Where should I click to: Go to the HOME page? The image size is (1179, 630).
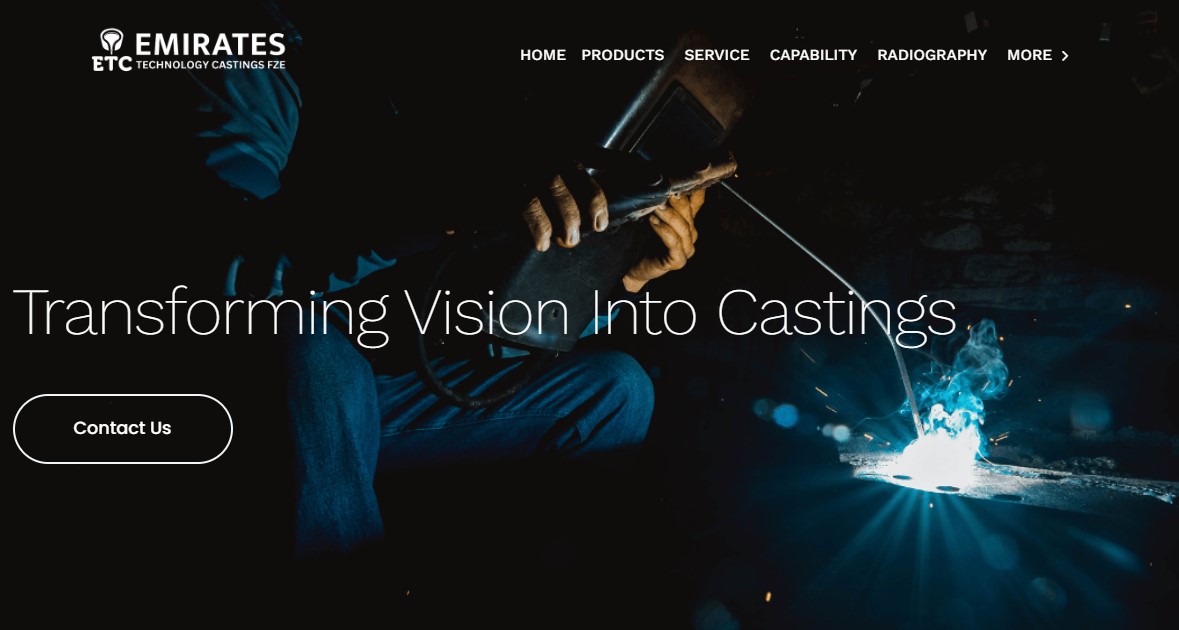[543, 55]
